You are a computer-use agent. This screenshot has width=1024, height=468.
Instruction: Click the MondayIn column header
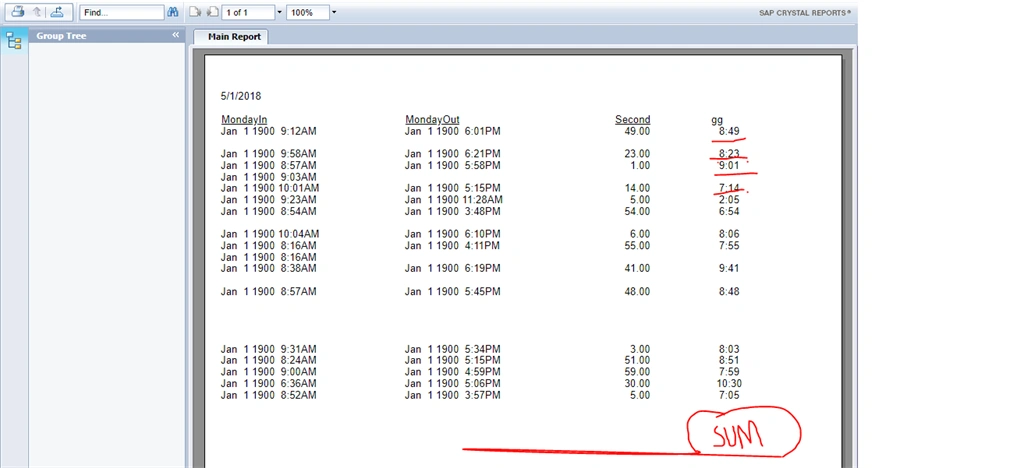(244, 119)
